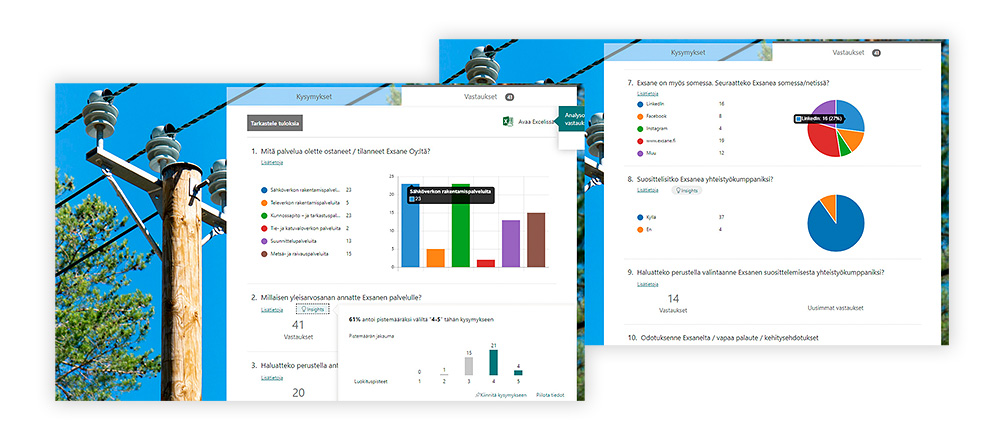1000x437 pixels.
Task: Click the short red bar in question 1 chart
Action: (x=486, y=263)
